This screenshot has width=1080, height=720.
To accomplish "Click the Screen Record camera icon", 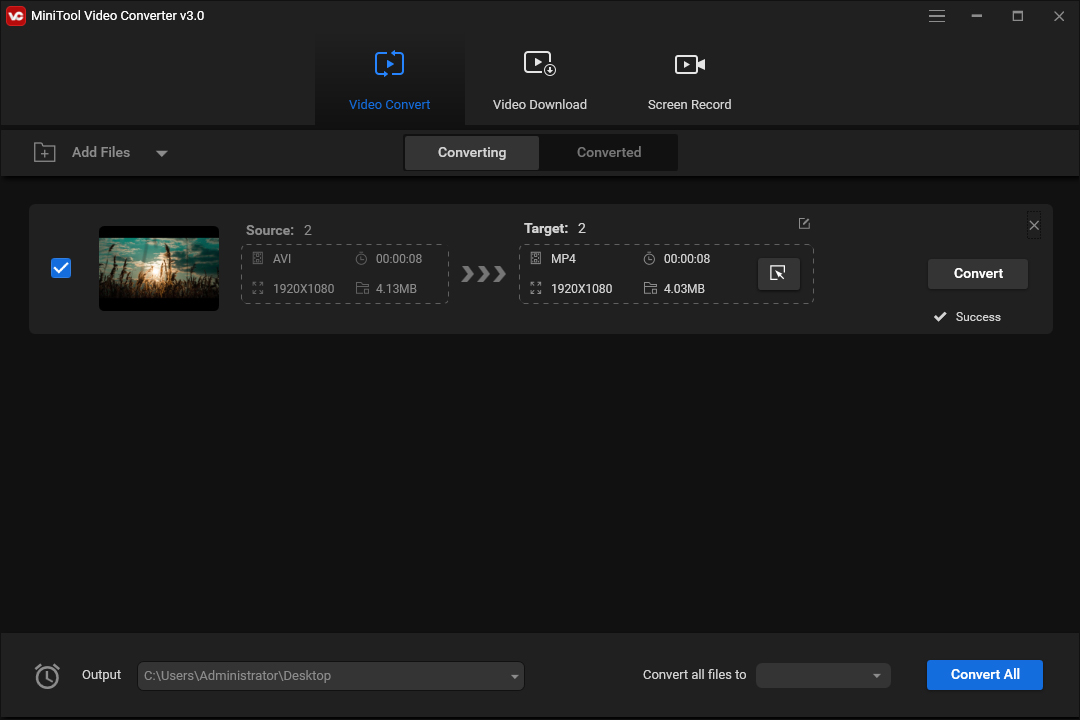I will [689, 64].
